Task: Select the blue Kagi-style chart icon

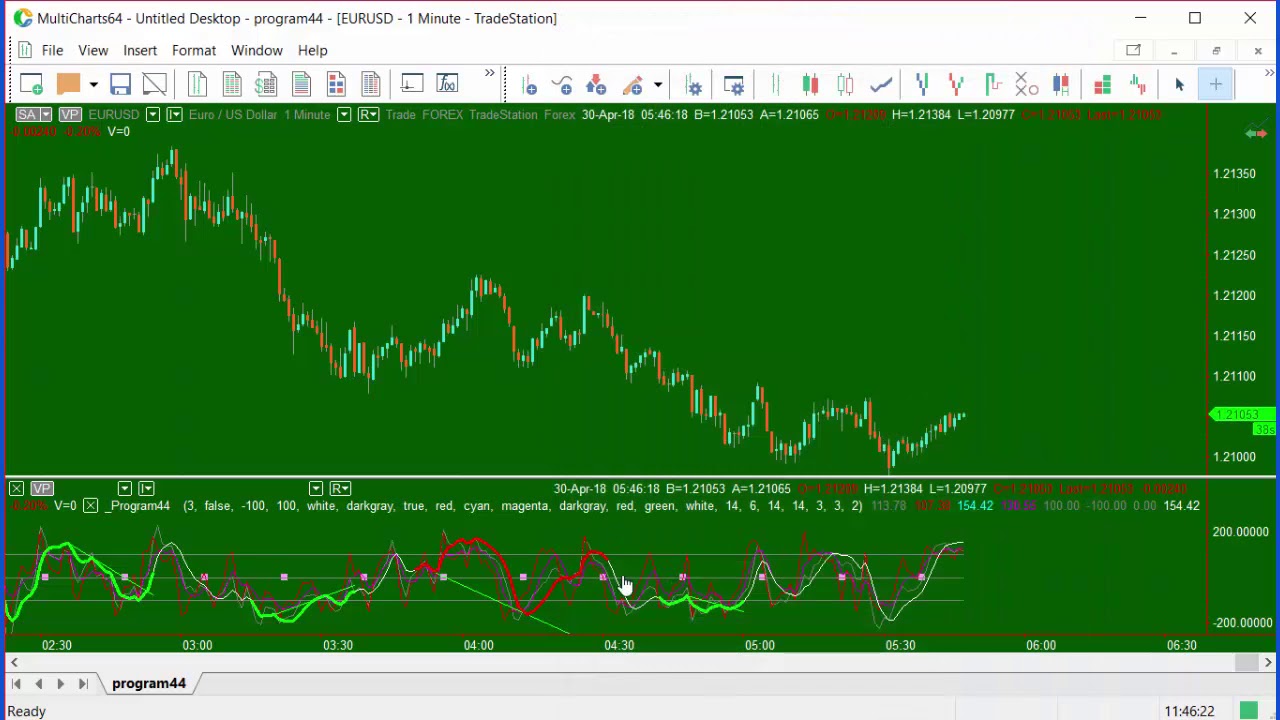Action: pos(922,86)
